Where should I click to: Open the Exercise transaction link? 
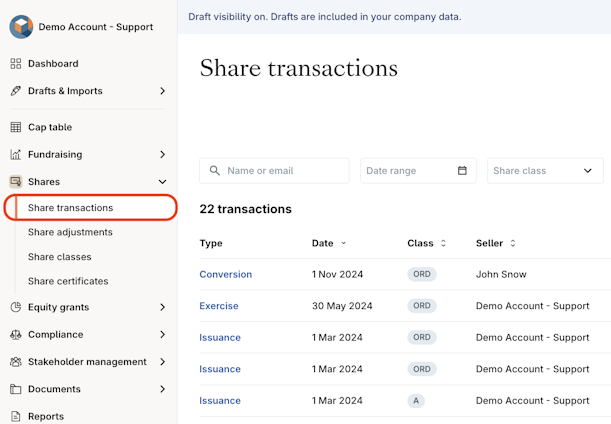click(219, 306)
